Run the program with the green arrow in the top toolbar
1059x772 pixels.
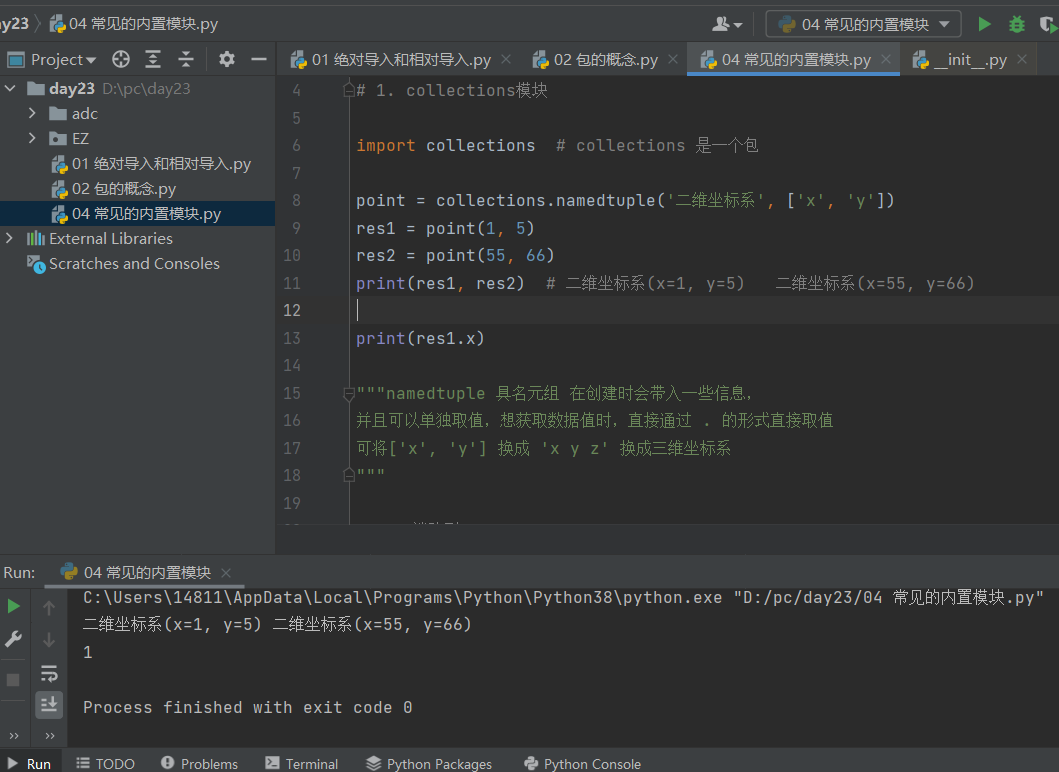pyautogui.click(x=984, y=24)
